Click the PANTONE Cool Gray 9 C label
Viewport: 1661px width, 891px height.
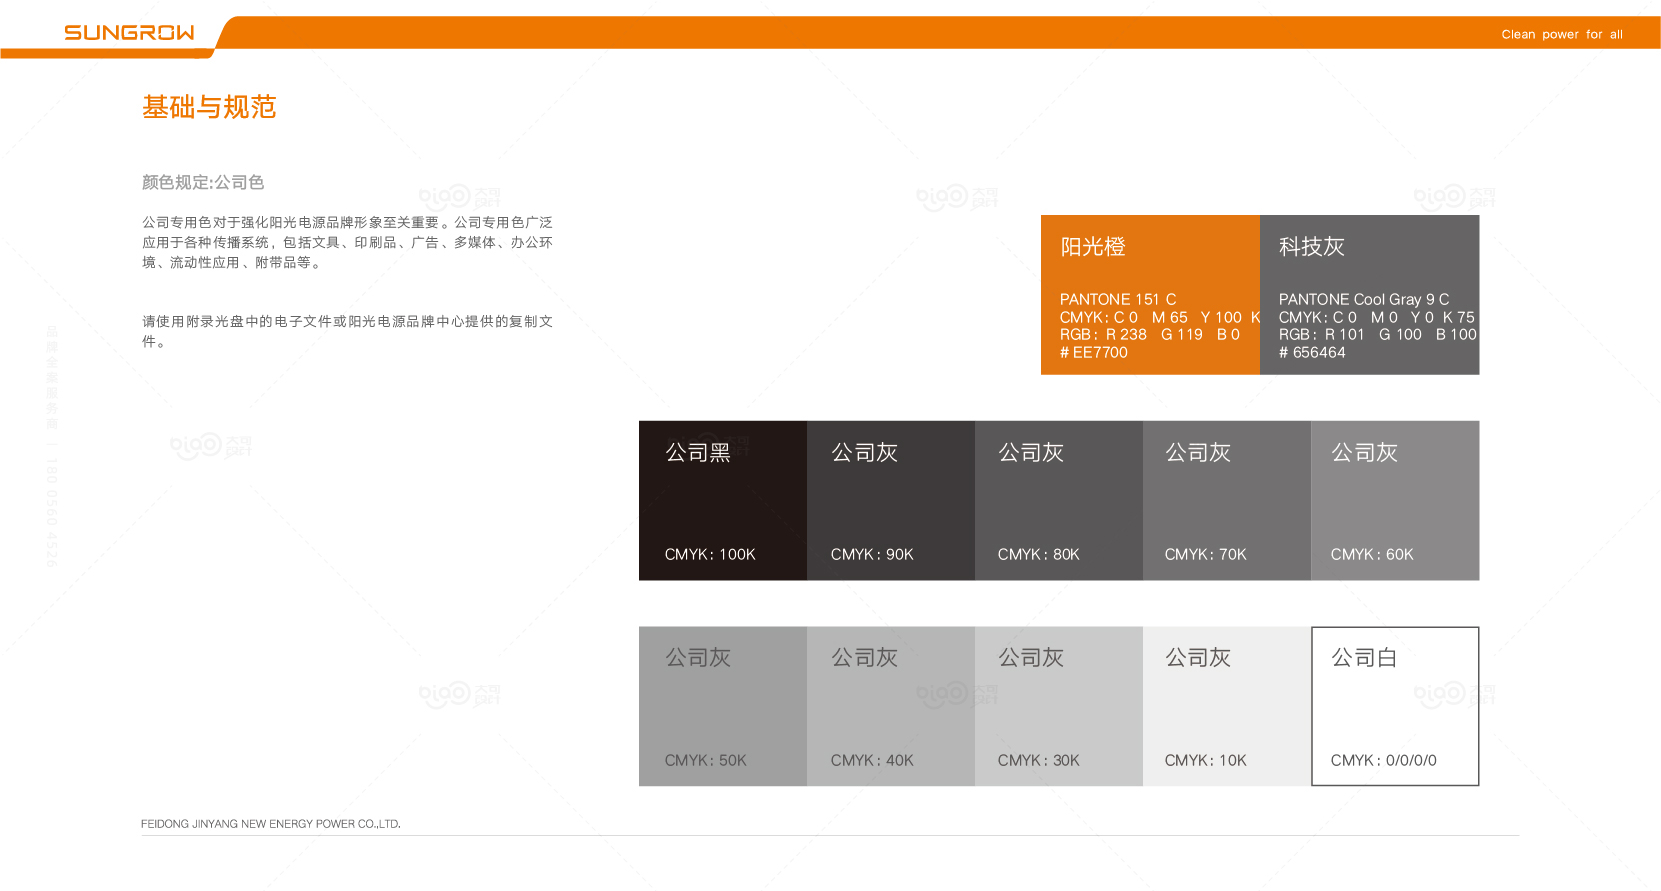click(1363, 299)
